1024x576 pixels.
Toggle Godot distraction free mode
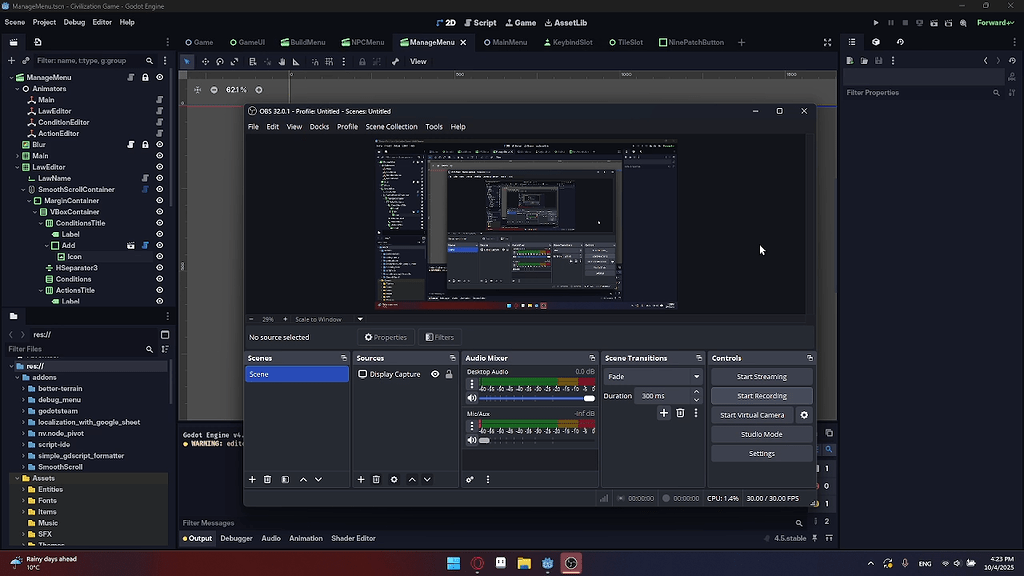click(827, 42)
